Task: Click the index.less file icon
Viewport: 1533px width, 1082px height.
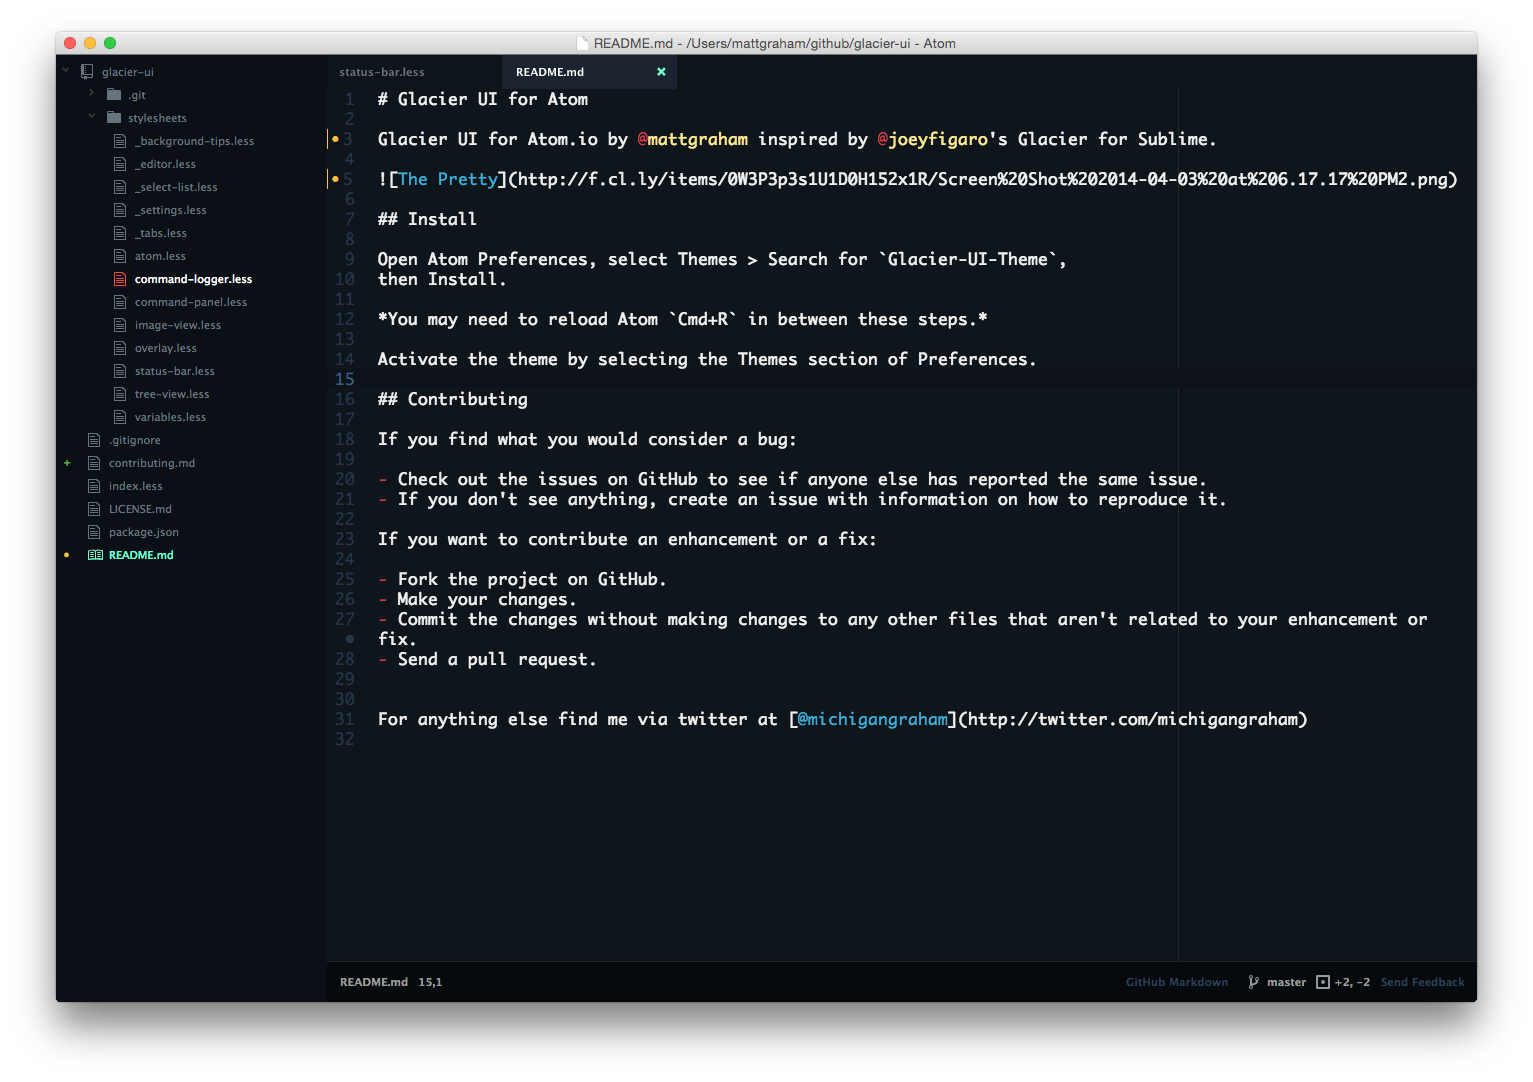Action: (x=94, y=486)
